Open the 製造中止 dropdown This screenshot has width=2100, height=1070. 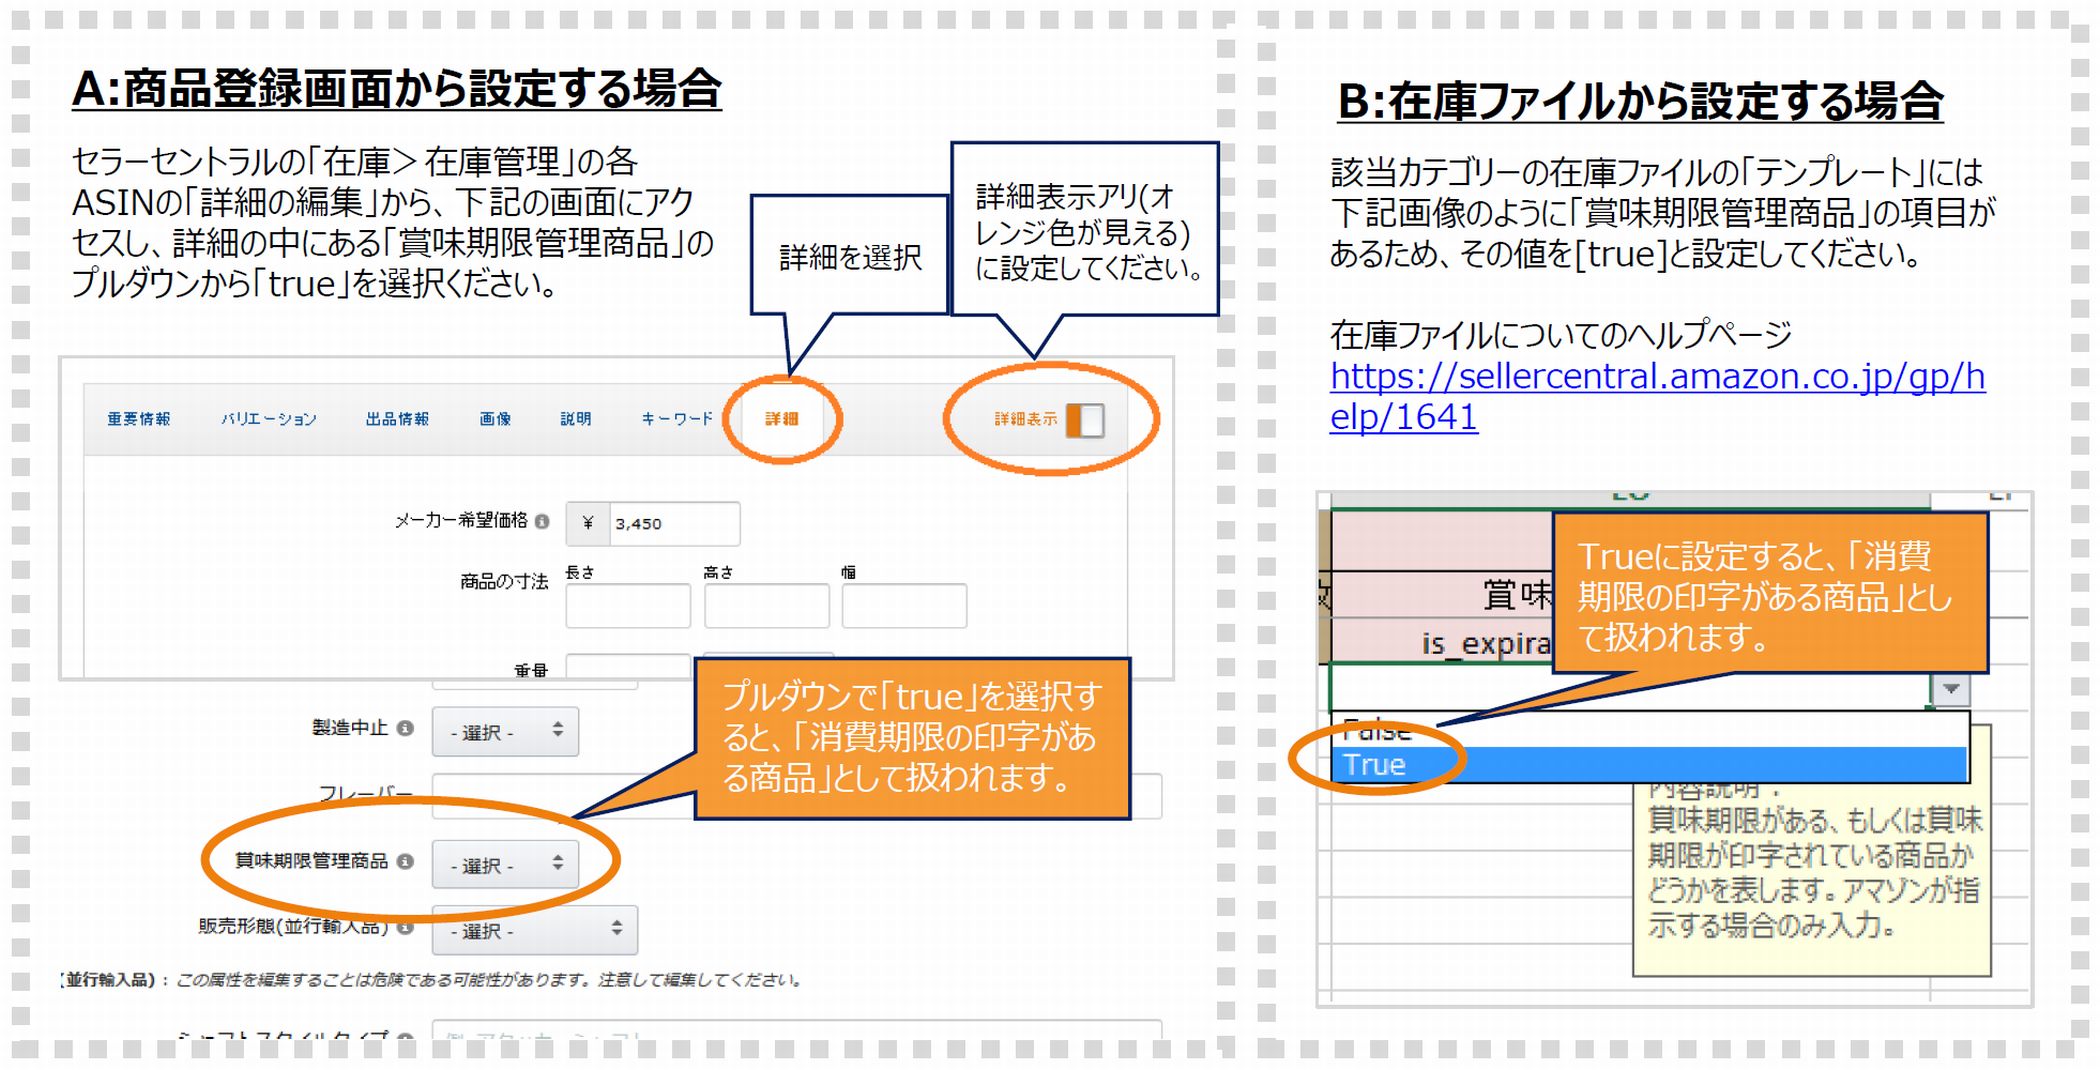click(x=505, y=732)
